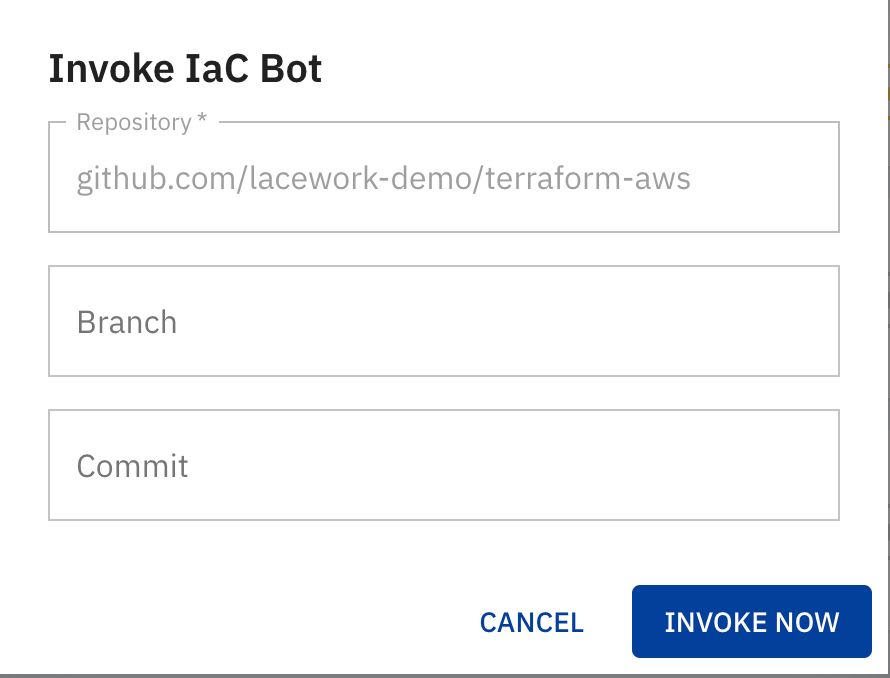Trigger the IaC Bot invocation button
The width and height of the screenshot is (890, 678).
pos(751,621)
